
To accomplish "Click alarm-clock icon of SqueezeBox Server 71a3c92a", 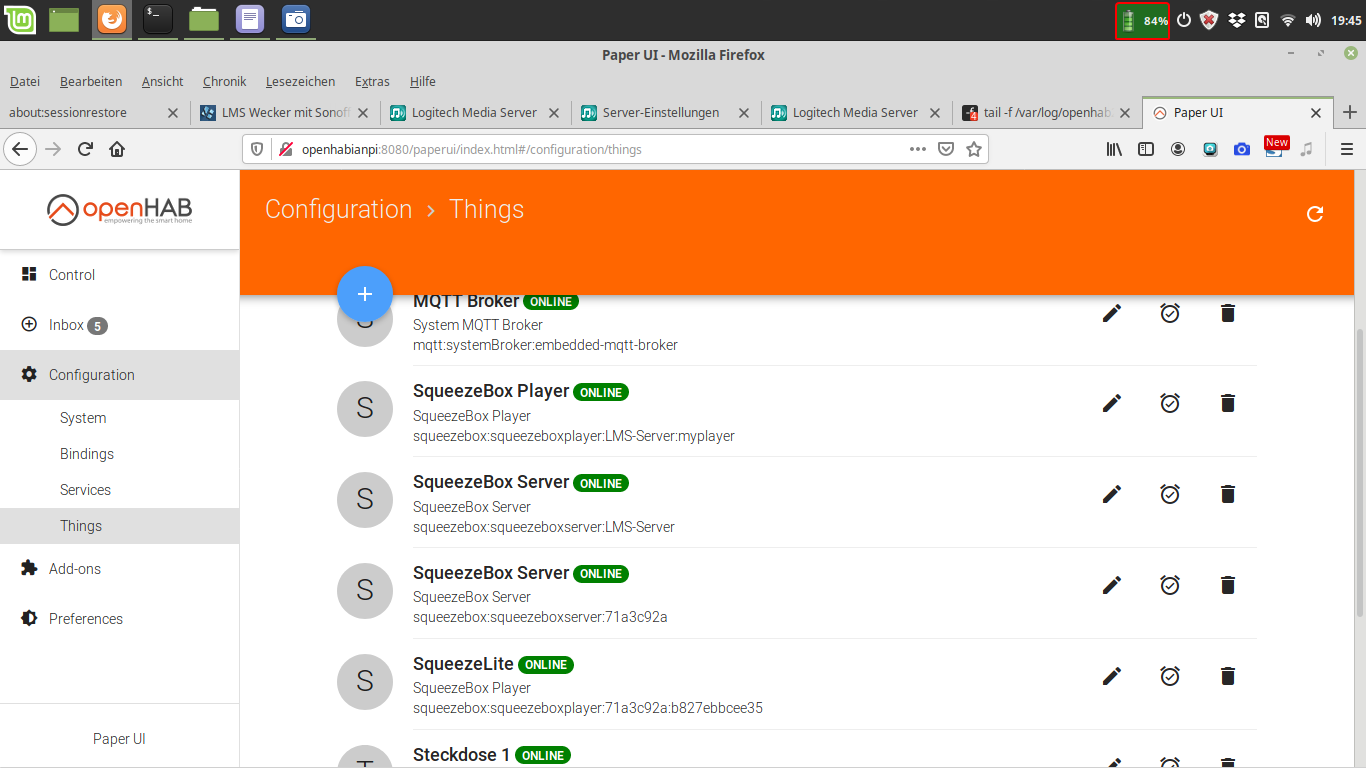I will coord(1170,585).
